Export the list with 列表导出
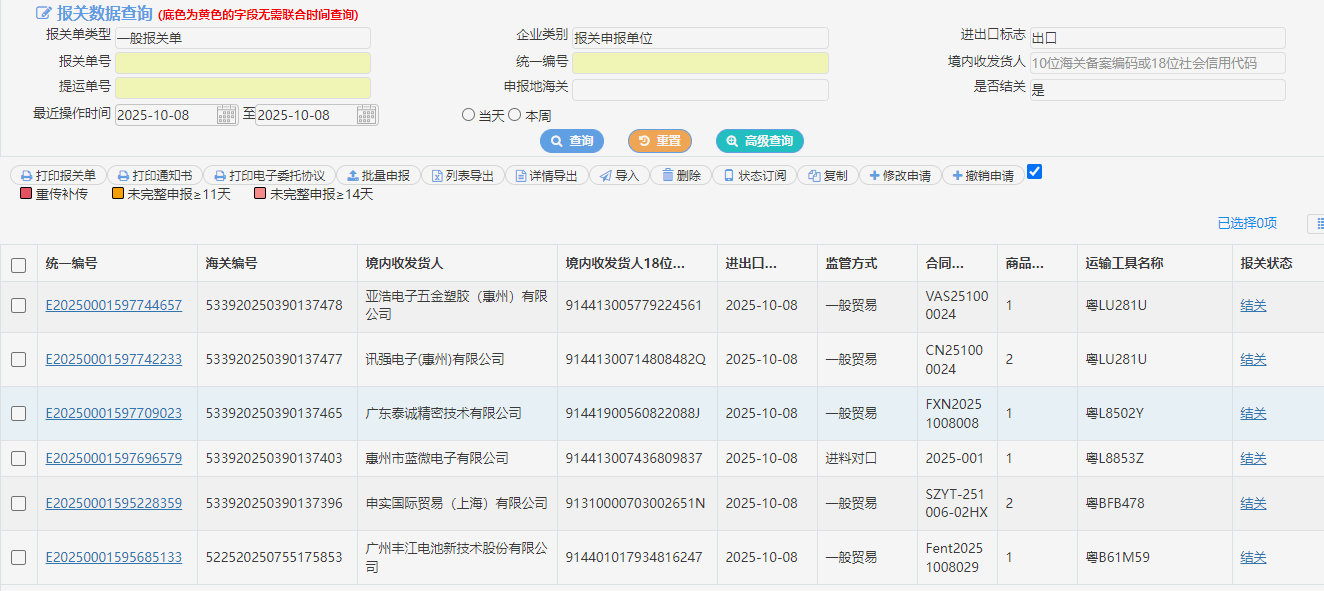 click(x=461, y=175)
